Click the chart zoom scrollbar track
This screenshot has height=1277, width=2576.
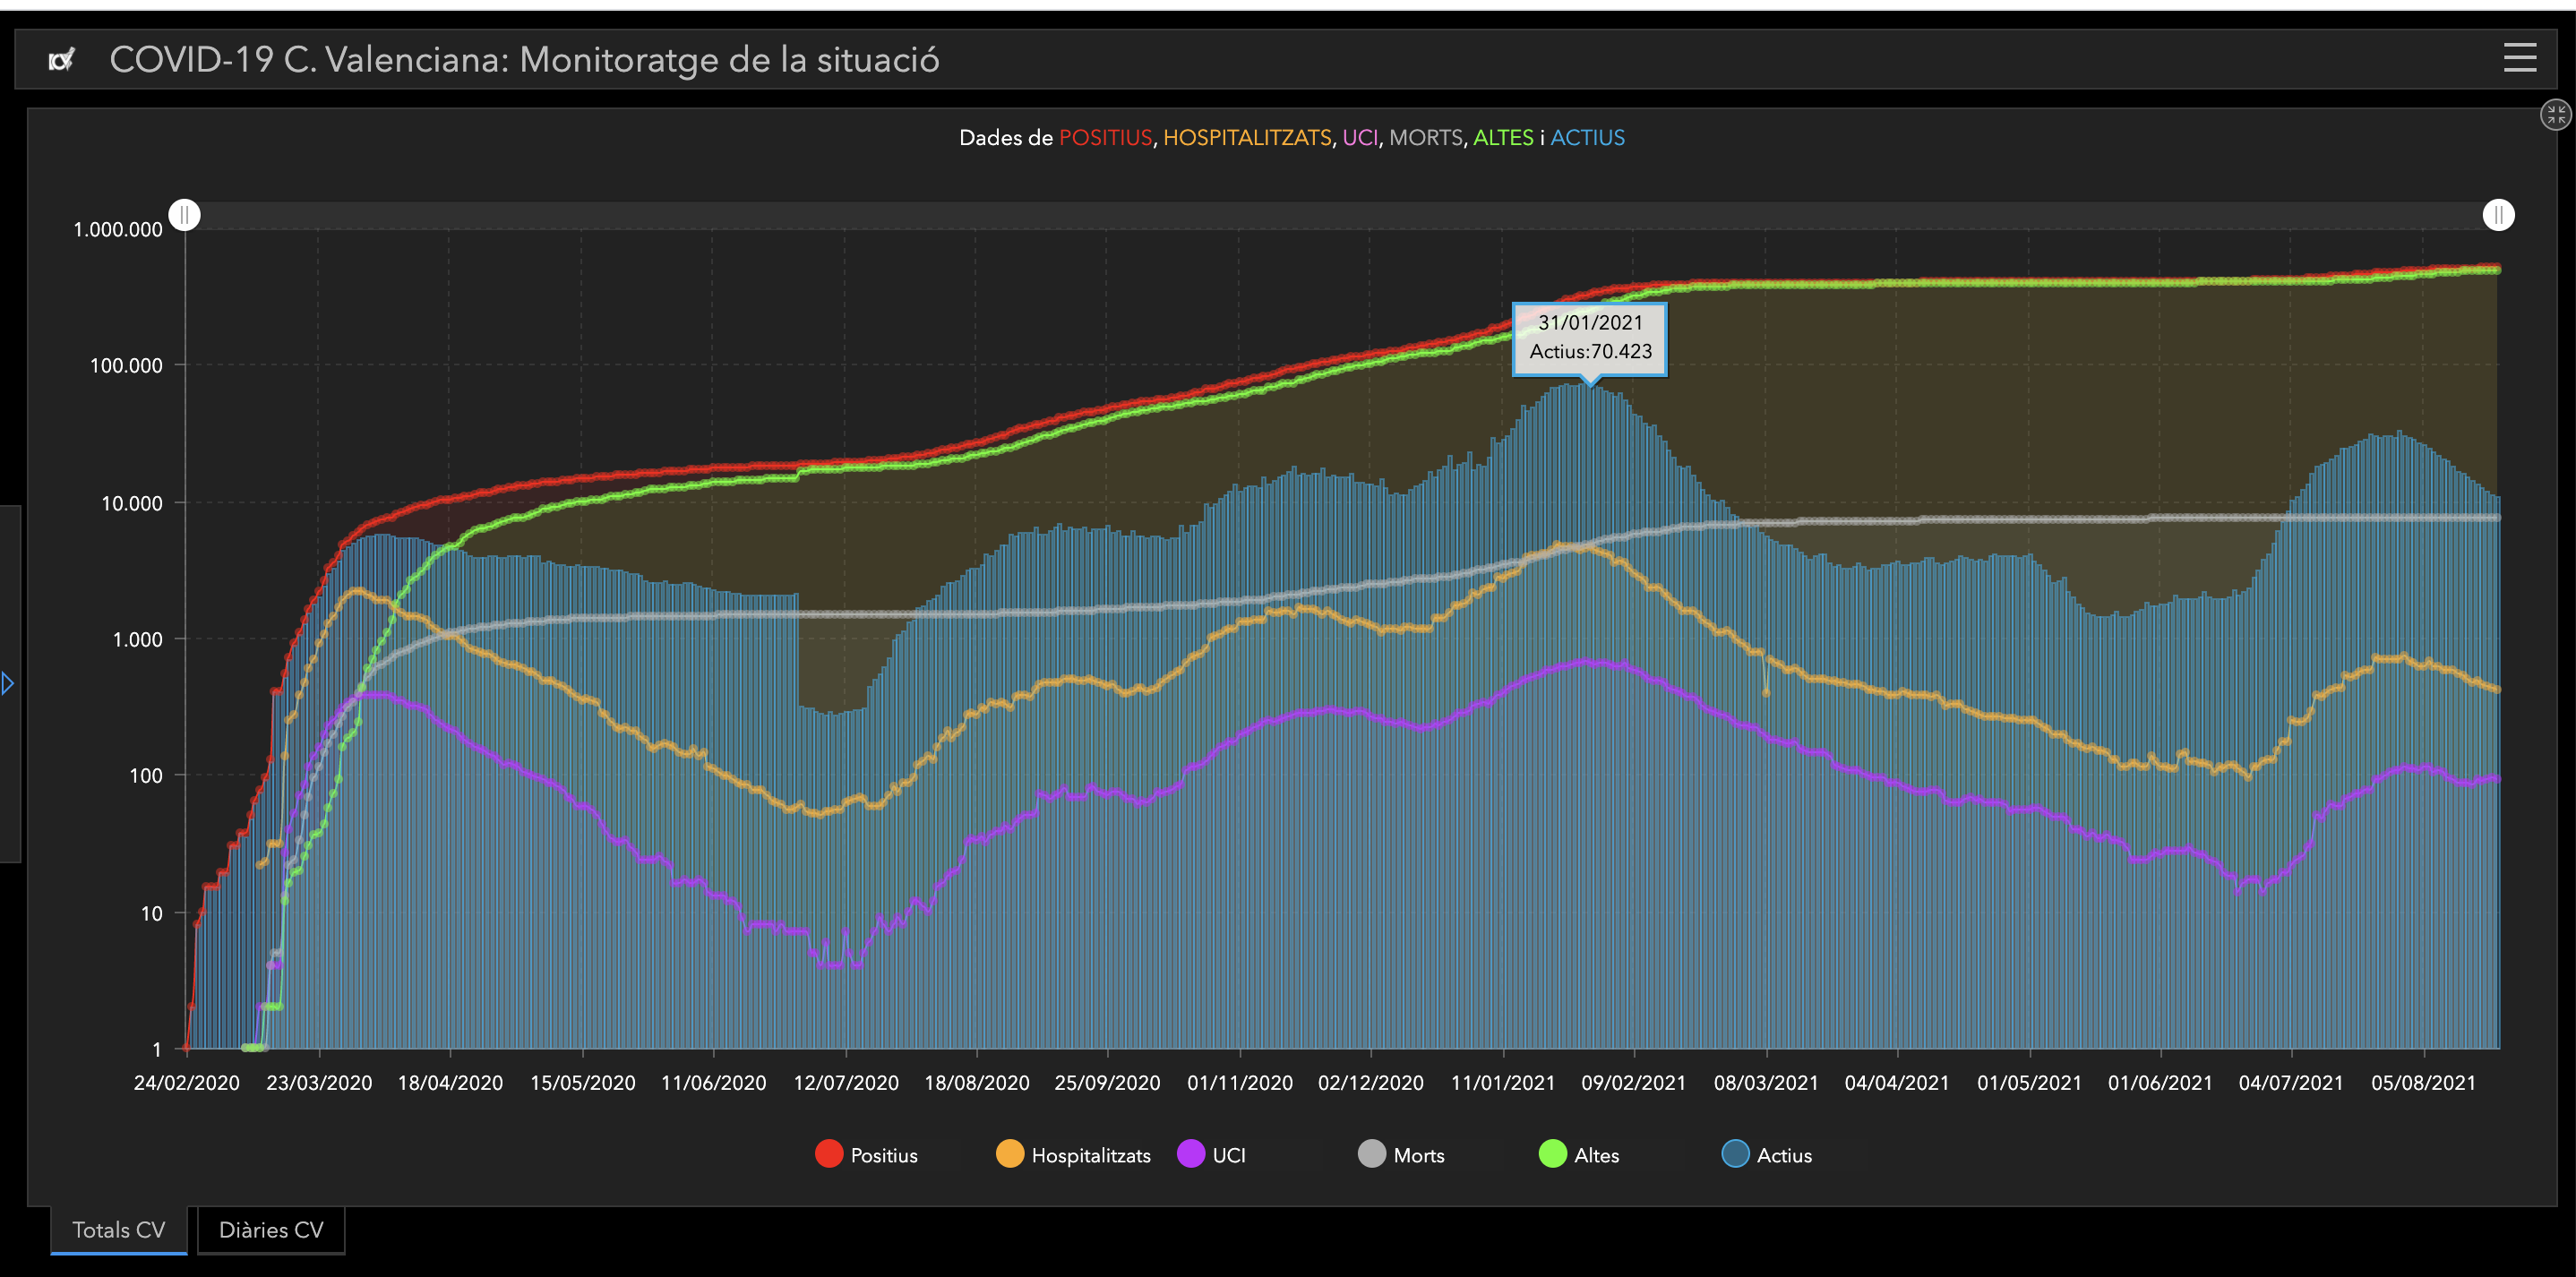(x=1340, y=215)
